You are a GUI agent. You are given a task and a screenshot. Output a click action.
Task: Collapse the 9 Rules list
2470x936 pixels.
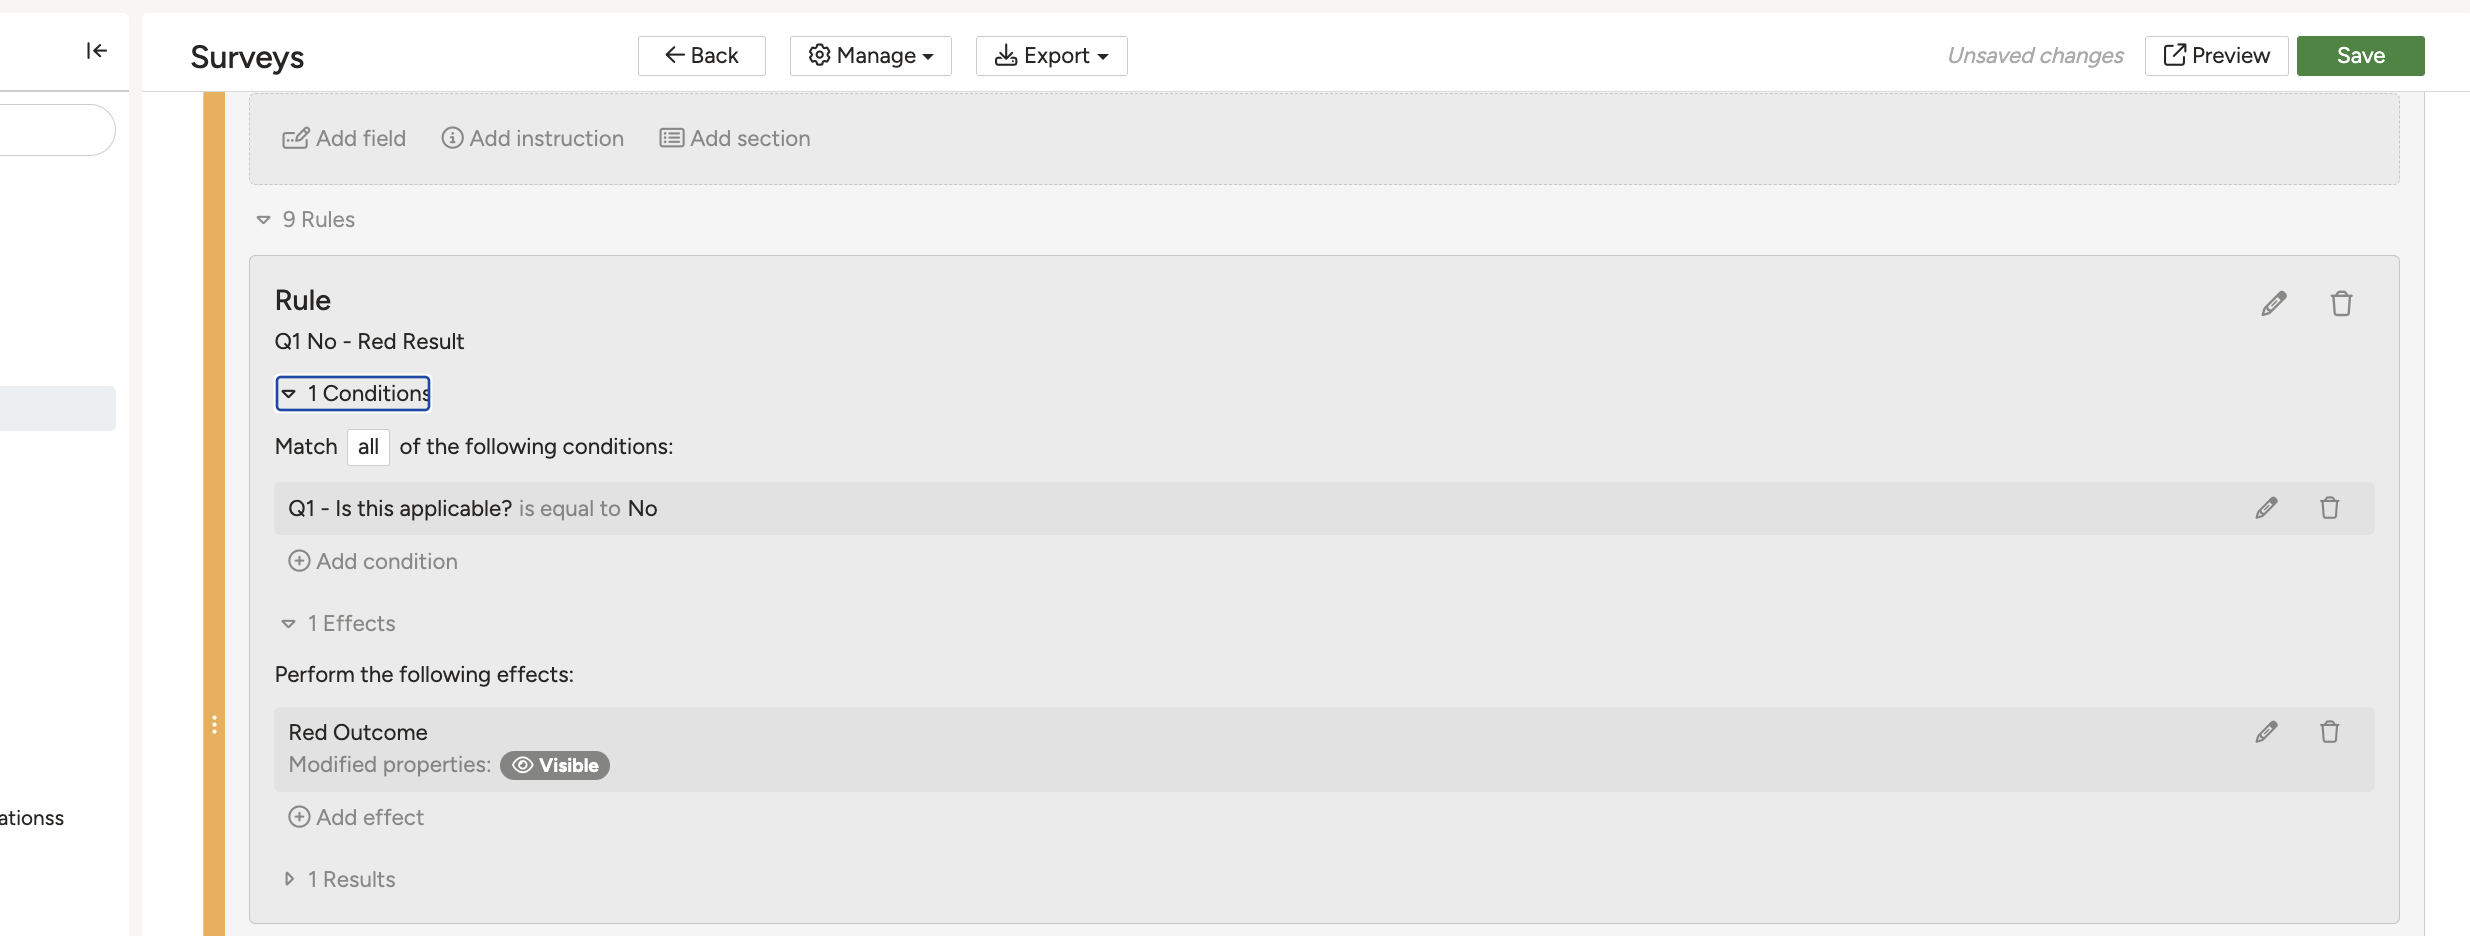(x=306, y=219)
